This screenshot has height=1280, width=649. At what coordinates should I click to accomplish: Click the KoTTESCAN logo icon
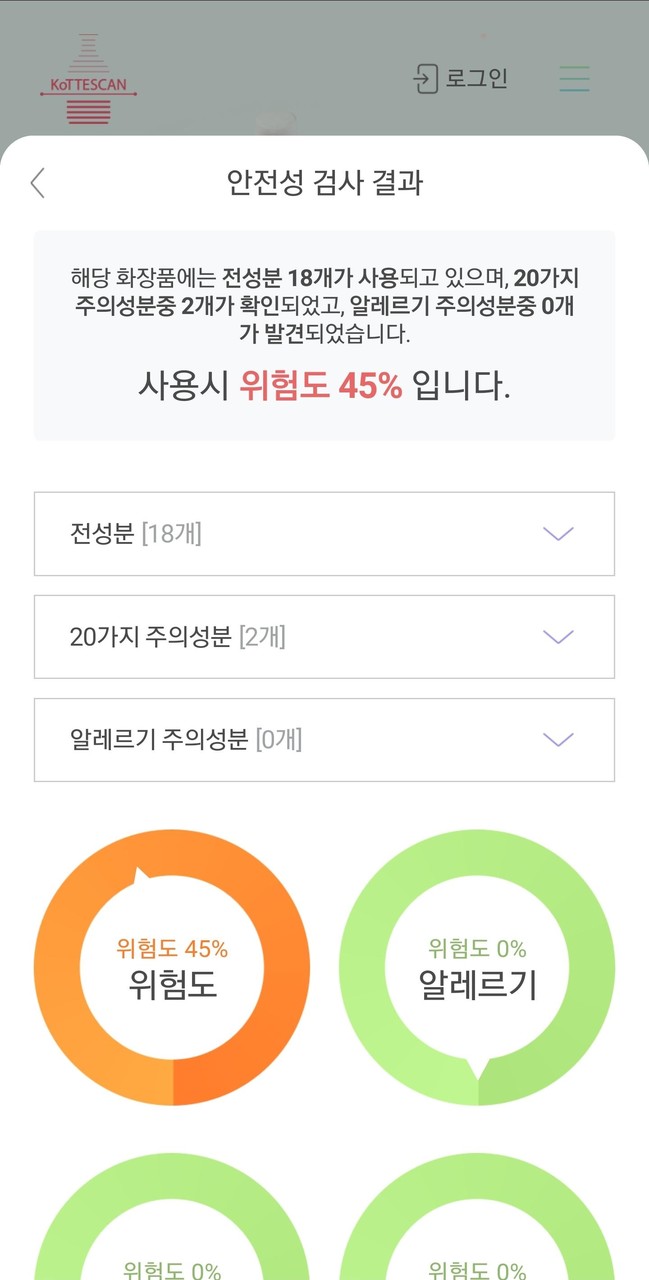coord(90,78)
